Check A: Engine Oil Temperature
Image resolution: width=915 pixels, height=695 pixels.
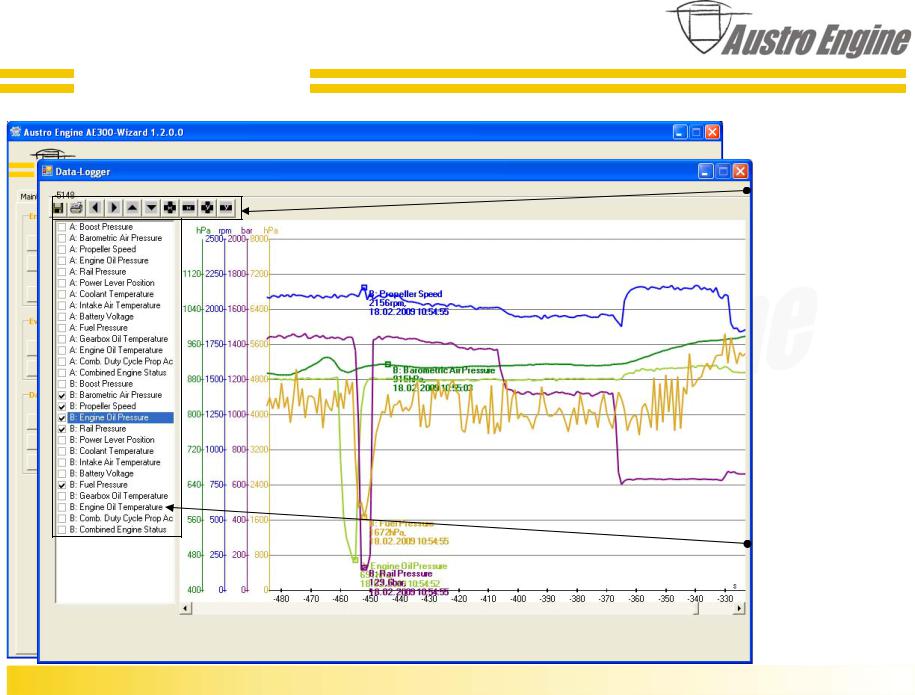tap(62, 350)
